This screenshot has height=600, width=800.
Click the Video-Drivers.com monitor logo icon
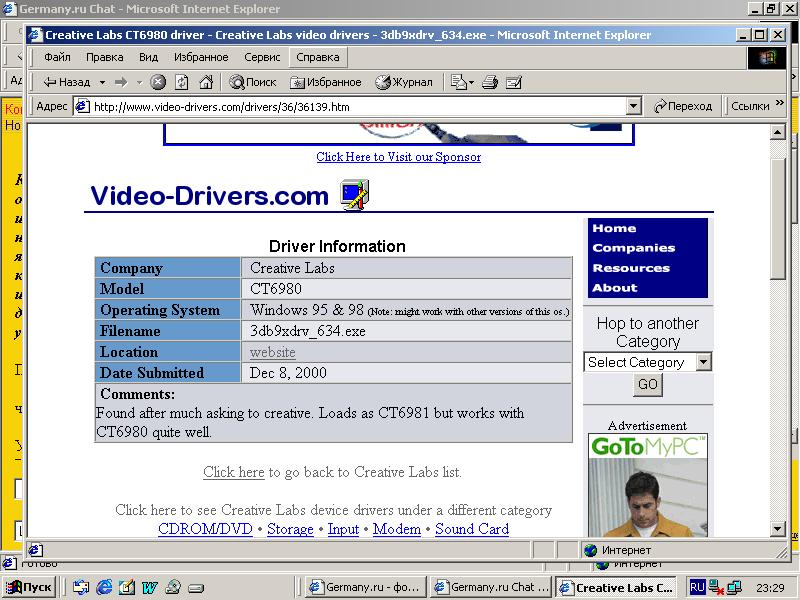[x=355, y=194]
